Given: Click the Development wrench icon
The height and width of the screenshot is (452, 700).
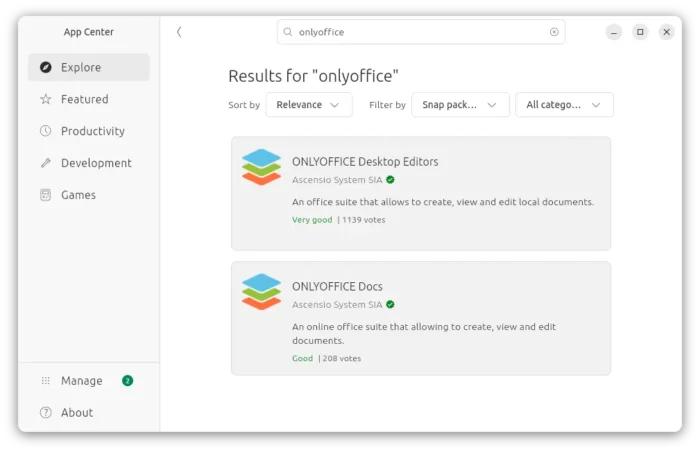Looking at the screenshot, I should (x=46, y=163).
